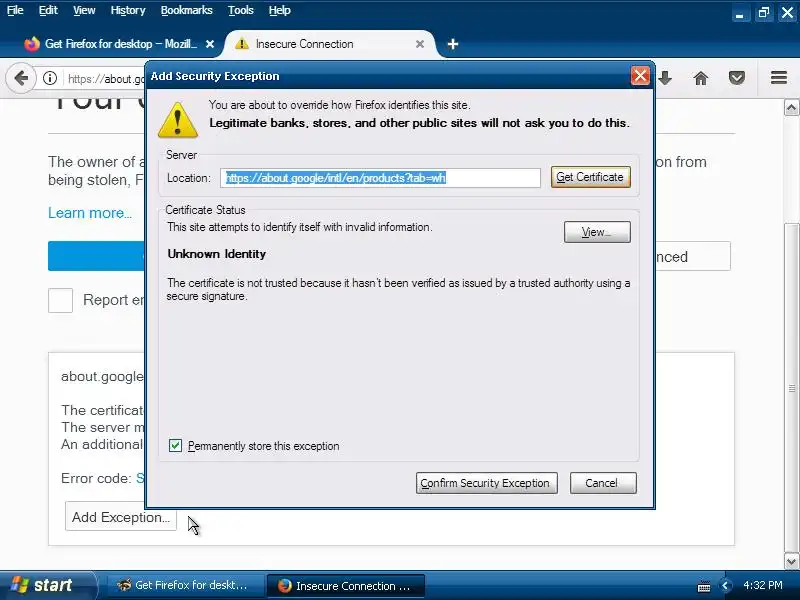Viewport: 800px width, 600px height.
Task: Uncheck Permanently store this exception
Action: point(175,445)
